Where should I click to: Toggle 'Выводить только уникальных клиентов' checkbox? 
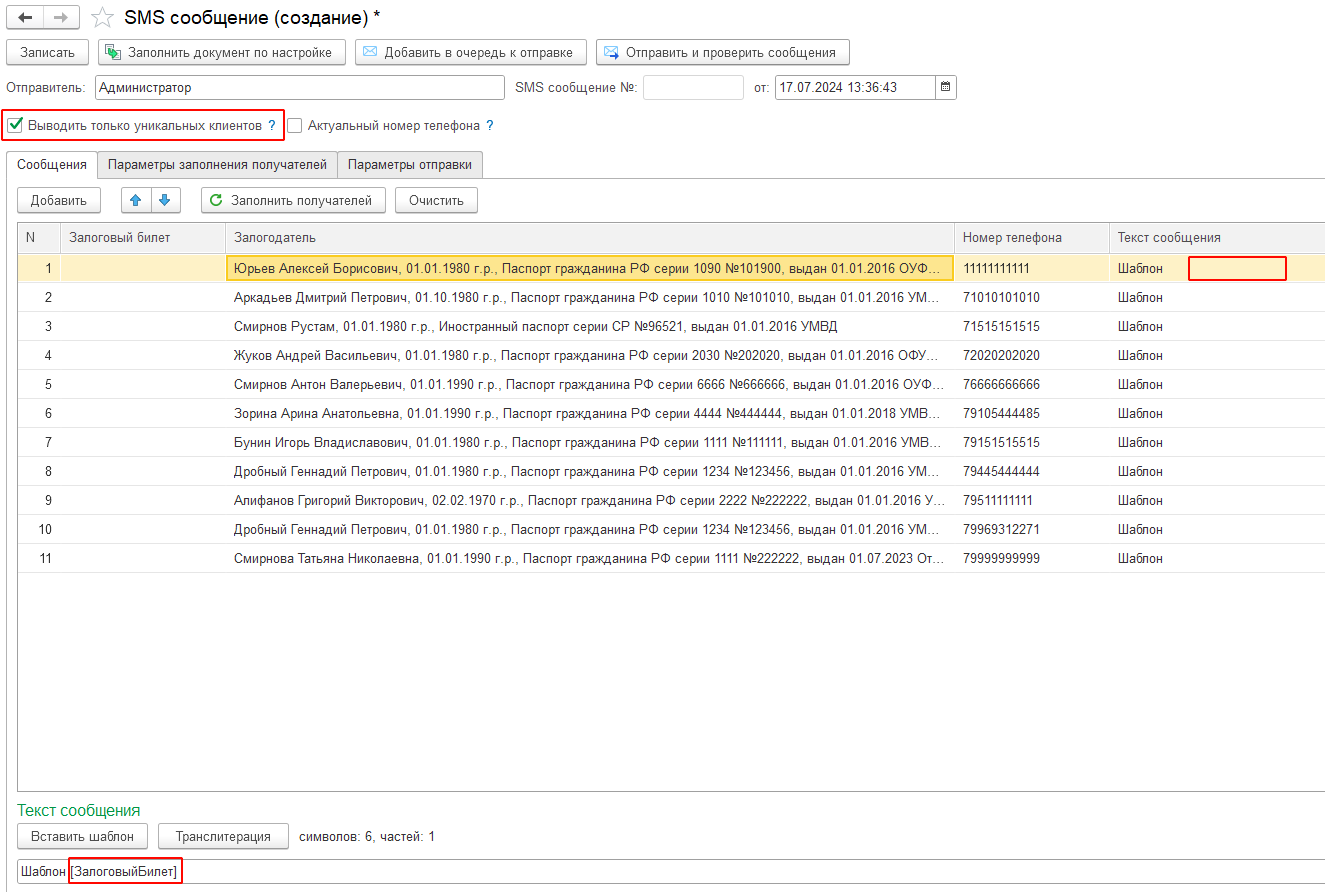pyautogui.click(x=15, y=126)
